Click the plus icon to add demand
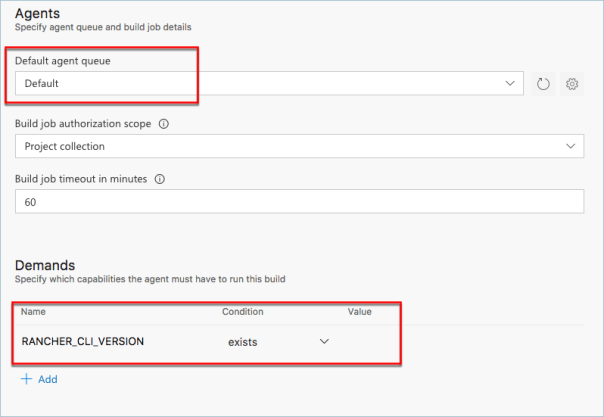This screenshot has height=417, width=604. click(x=26, y=380)
